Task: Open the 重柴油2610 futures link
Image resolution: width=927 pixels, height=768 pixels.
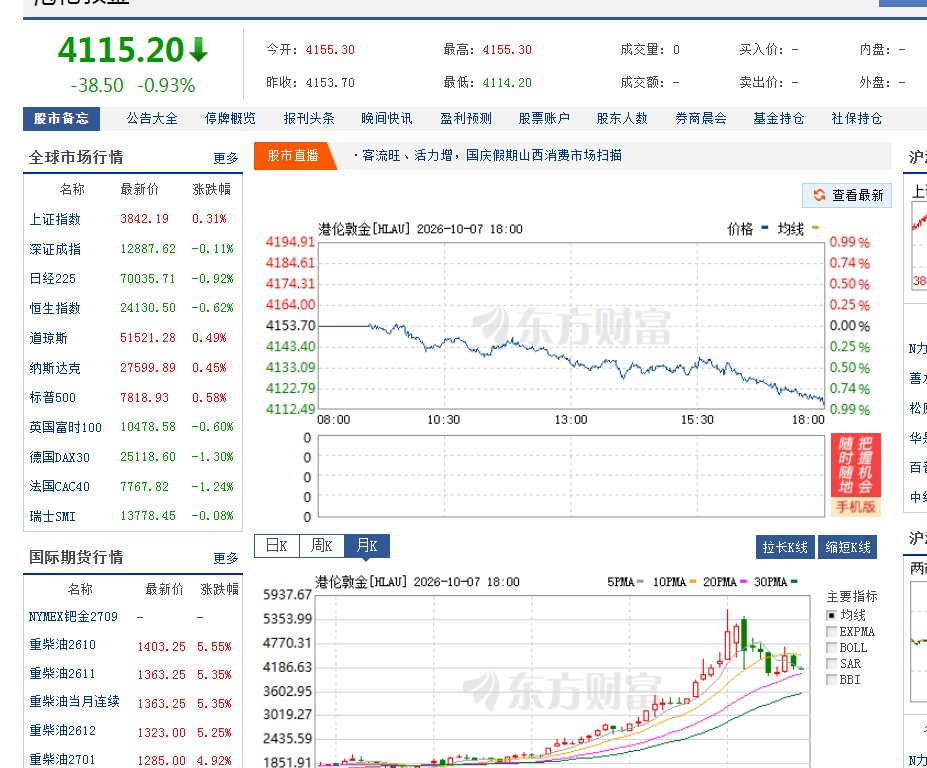Action: tap(63, 645)
